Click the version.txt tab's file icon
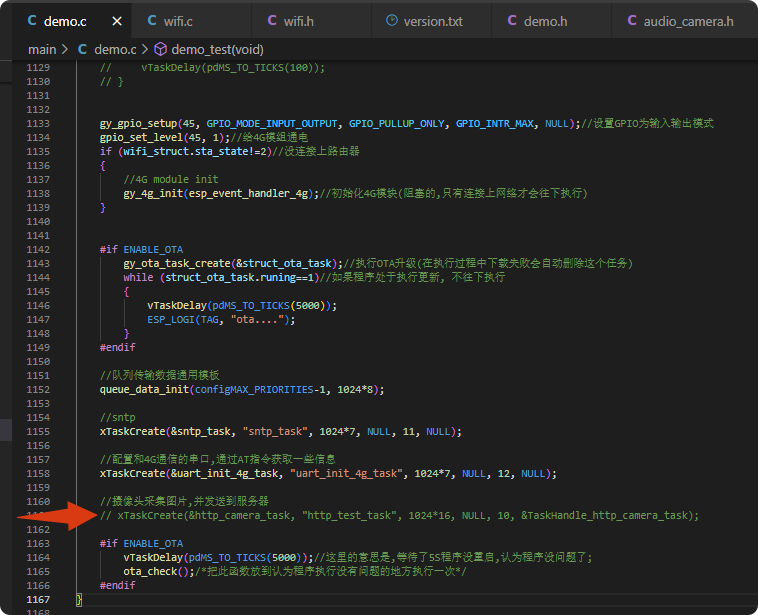This screenshot has width=758, height=615. coord(392,20)
